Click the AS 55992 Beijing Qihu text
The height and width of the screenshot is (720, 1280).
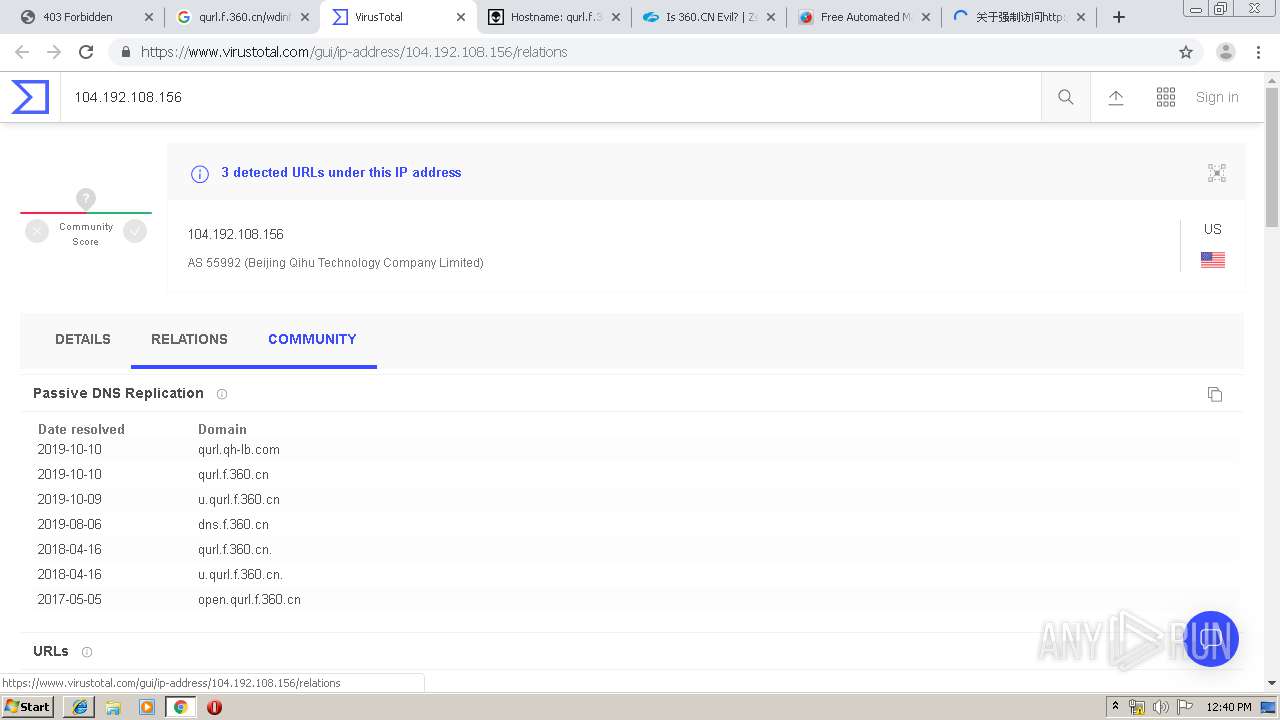pyautogui.click(x=336, y=263)
